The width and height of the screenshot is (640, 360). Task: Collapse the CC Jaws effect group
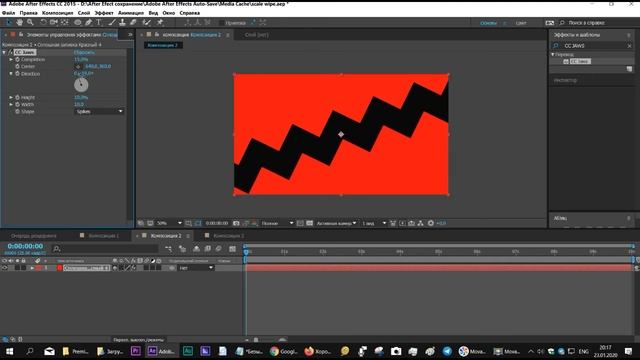pyautogui.click(x=4, y=52)
